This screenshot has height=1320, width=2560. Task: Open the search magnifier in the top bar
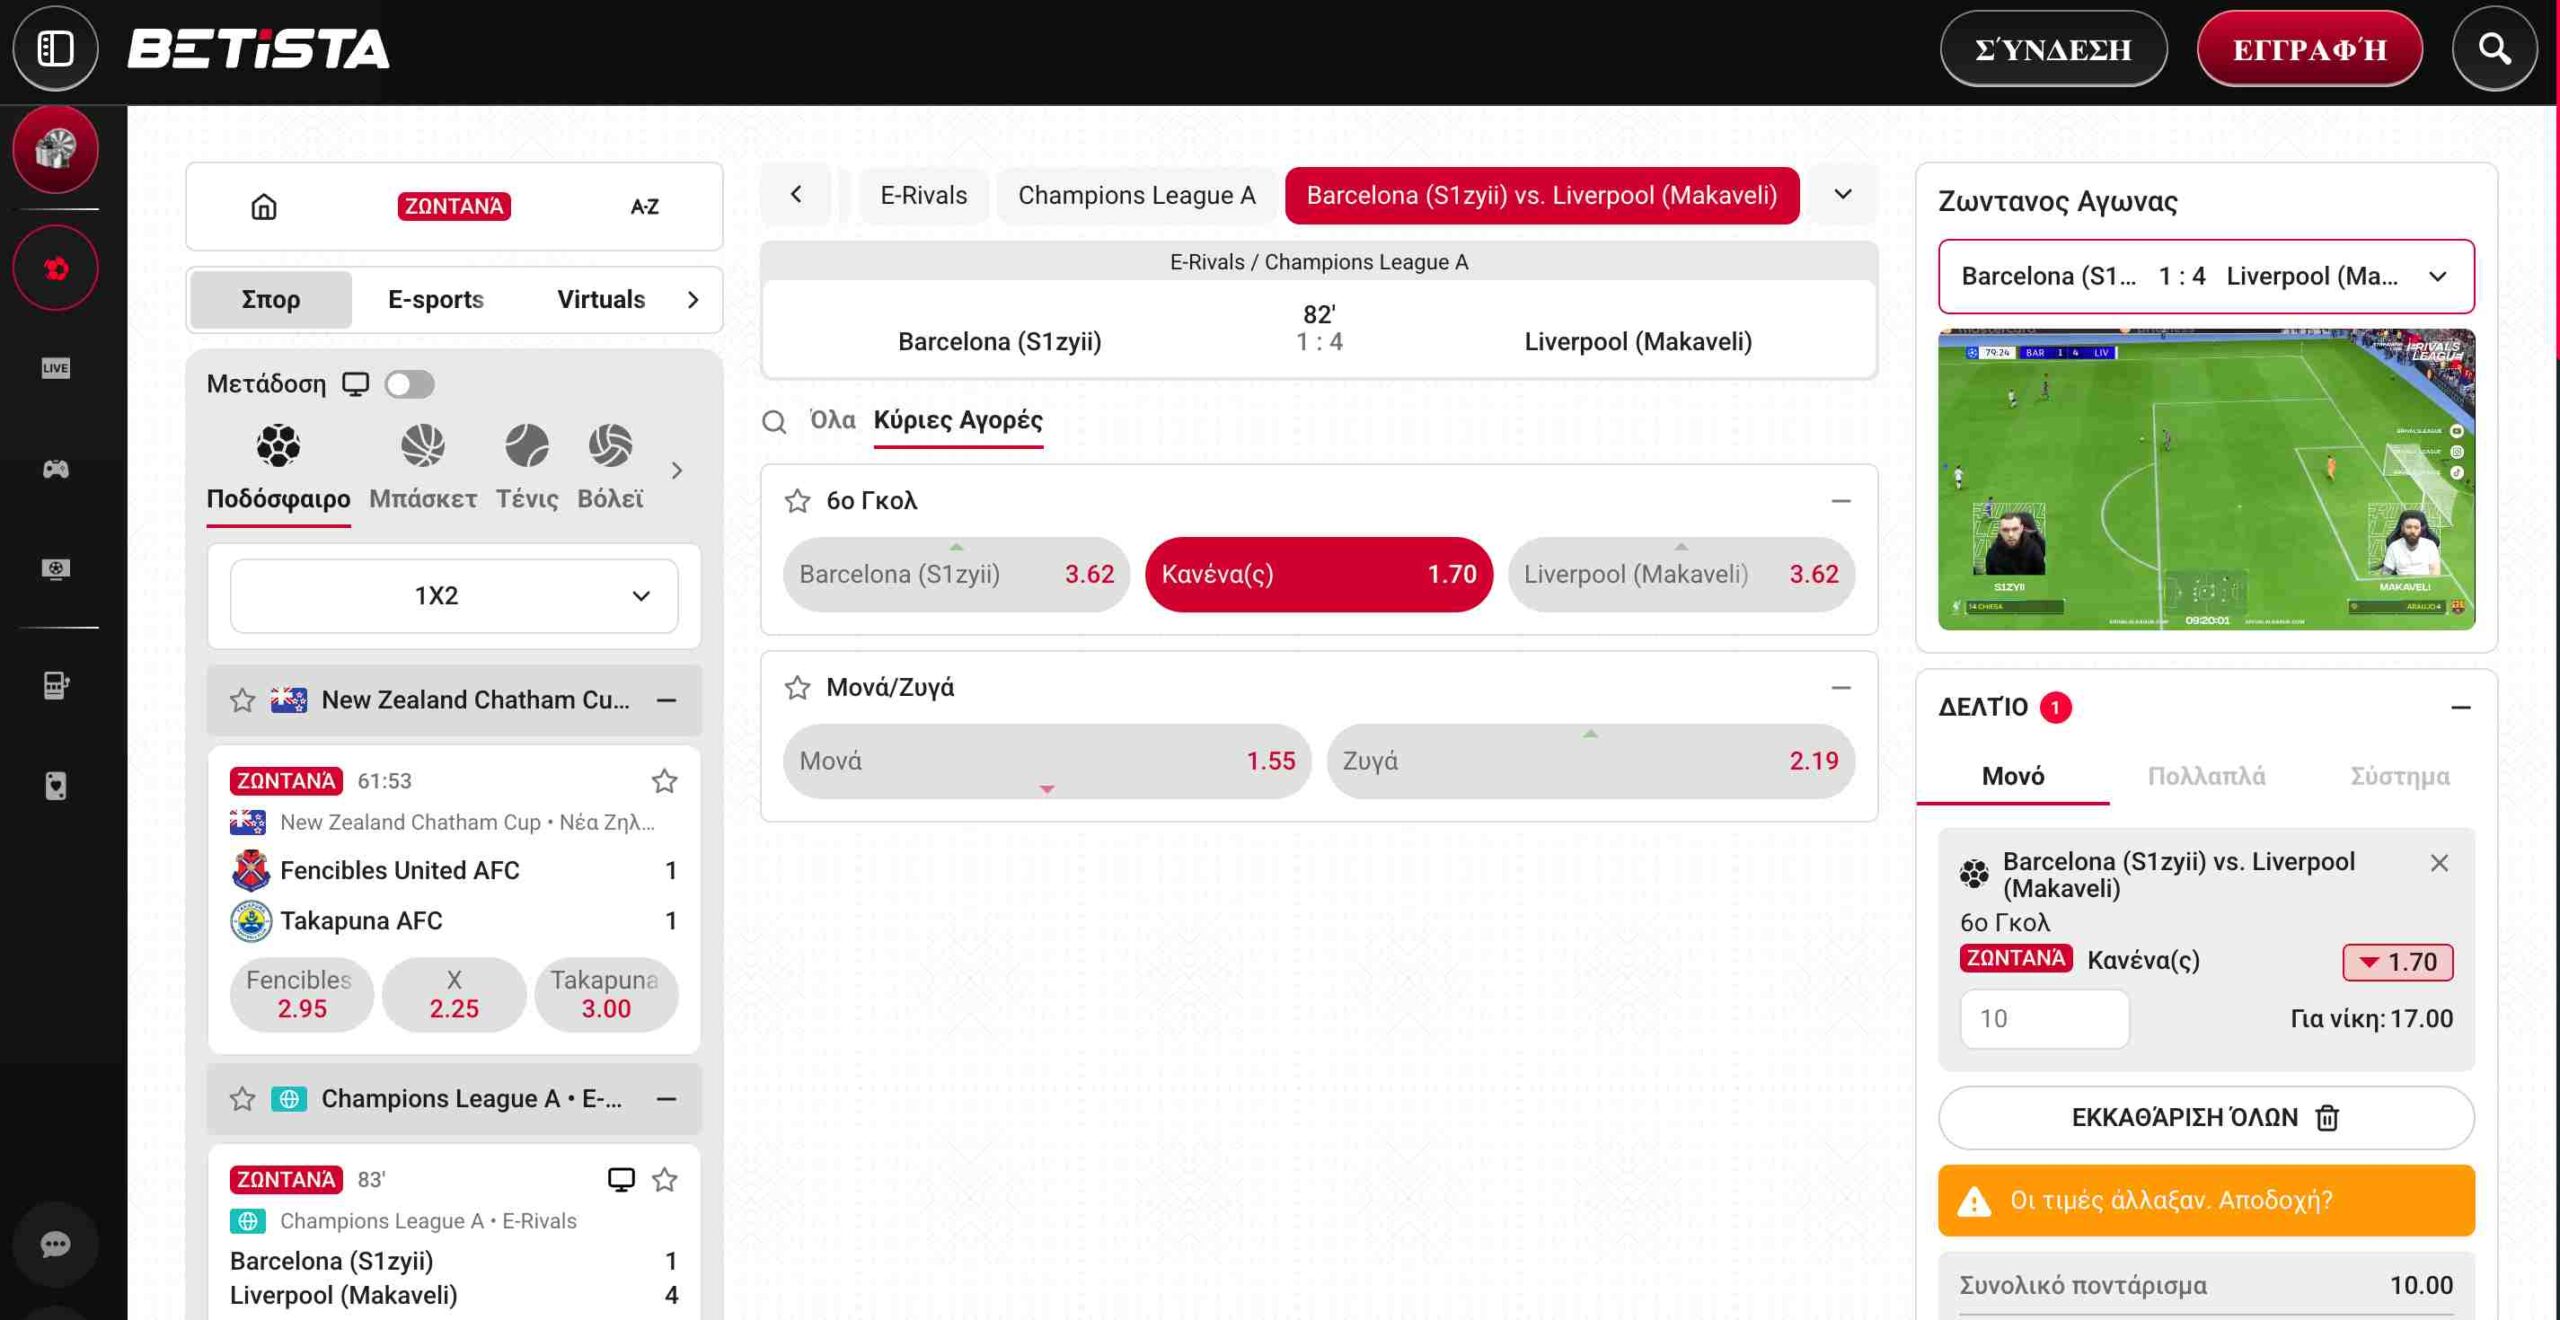point(2494,48)
